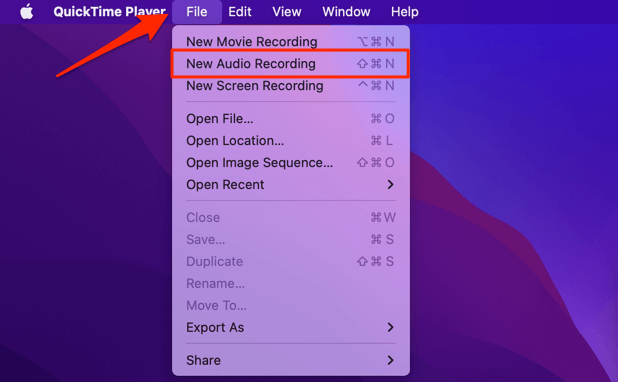Viewport: 618px width, 382px height.
Task: Choose New Movie Recording
Action: (291, 41)
